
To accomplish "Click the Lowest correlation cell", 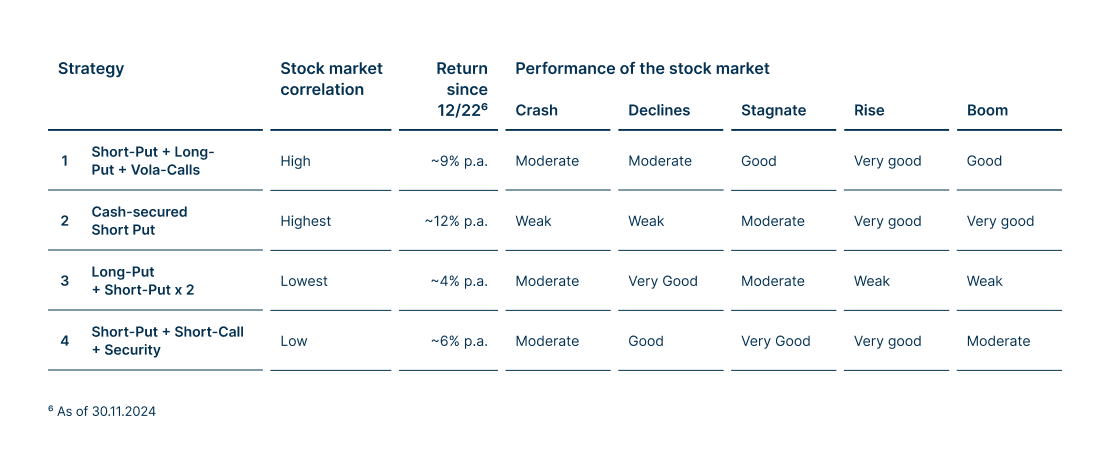I will pyautogui.click(x=304, y=282).
